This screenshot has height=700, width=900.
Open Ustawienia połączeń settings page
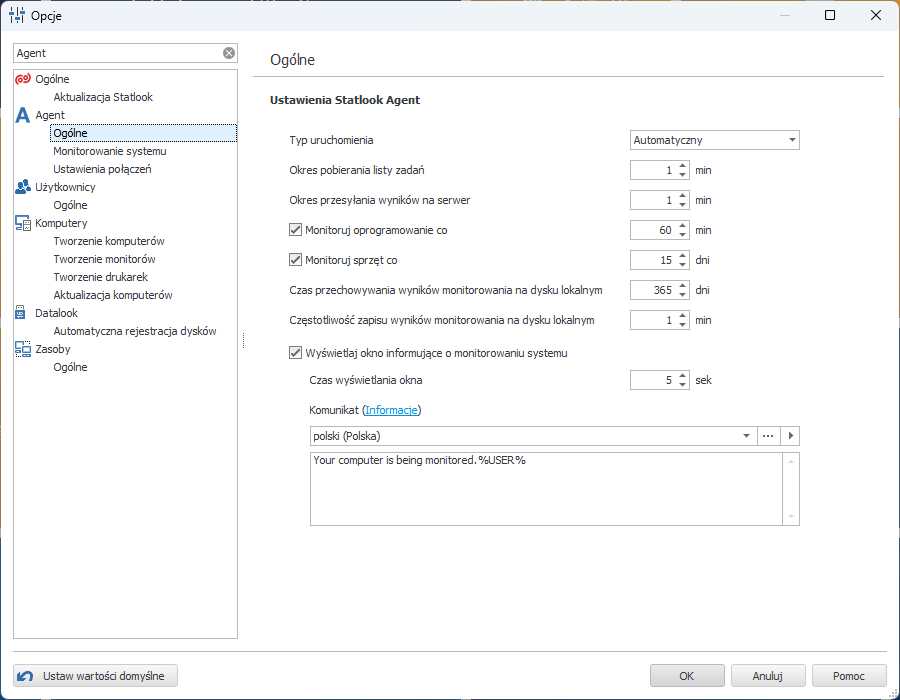pos(102,169)
